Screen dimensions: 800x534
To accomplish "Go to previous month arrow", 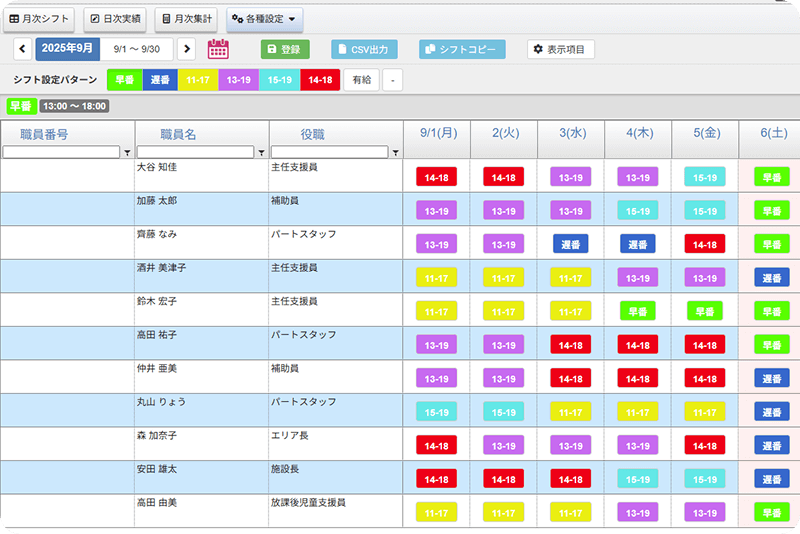I will tap(23, 50).
